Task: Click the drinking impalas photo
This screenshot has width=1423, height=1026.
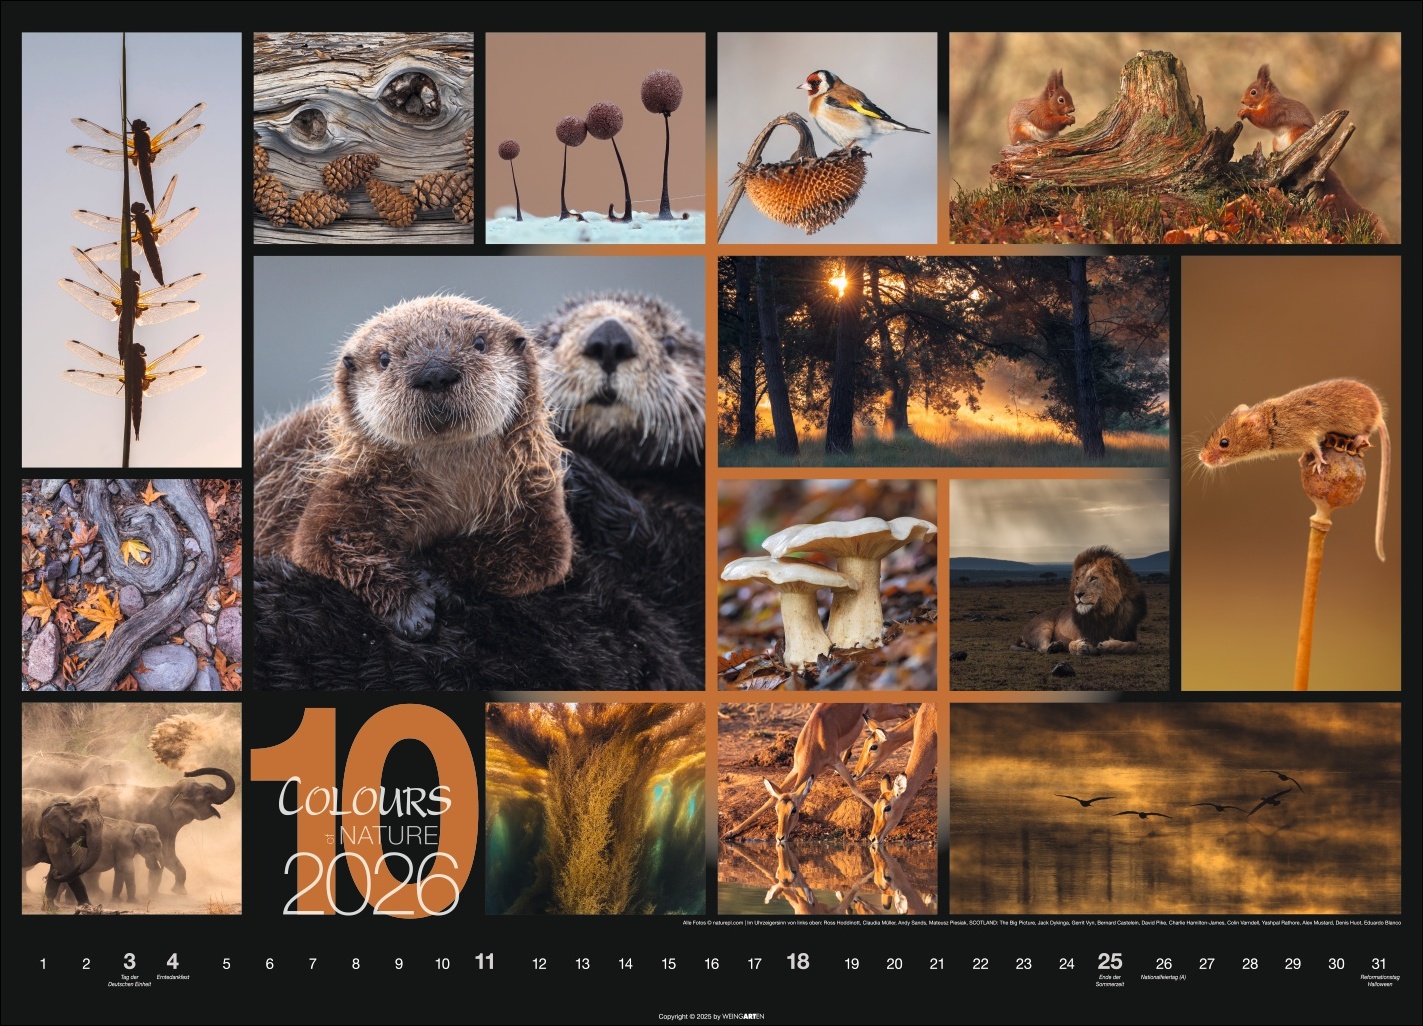Action: (827, 808)
